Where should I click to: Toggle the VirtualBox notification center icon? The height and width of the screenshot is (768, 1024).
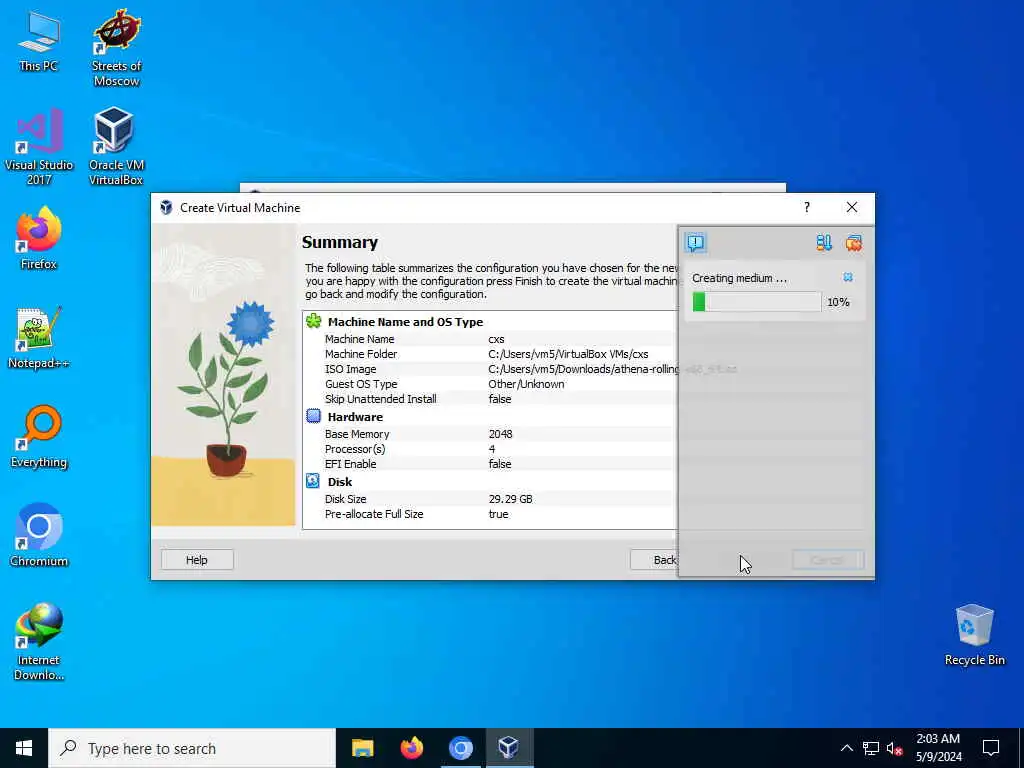click(x=696, y=243)
